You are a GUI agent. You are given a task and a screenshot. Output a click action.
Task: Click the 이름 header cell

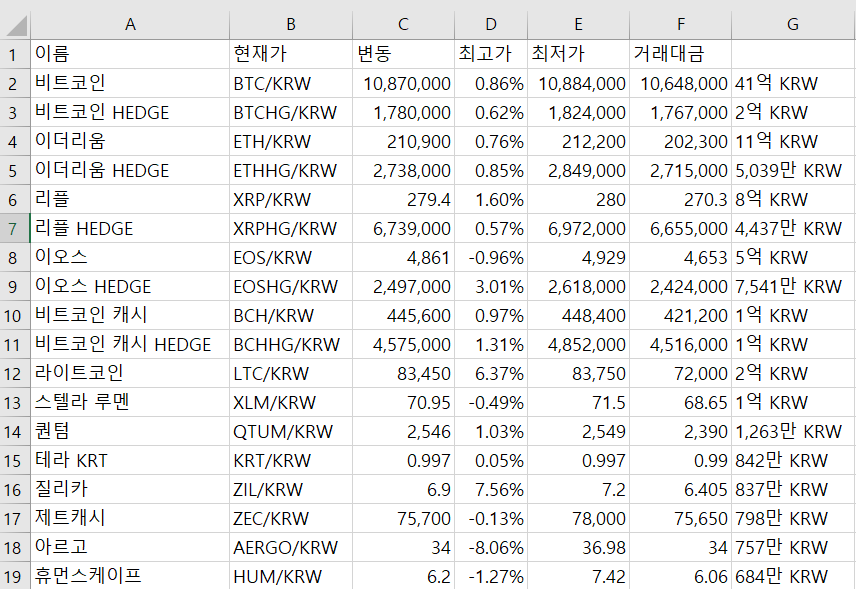pos(130,54)
